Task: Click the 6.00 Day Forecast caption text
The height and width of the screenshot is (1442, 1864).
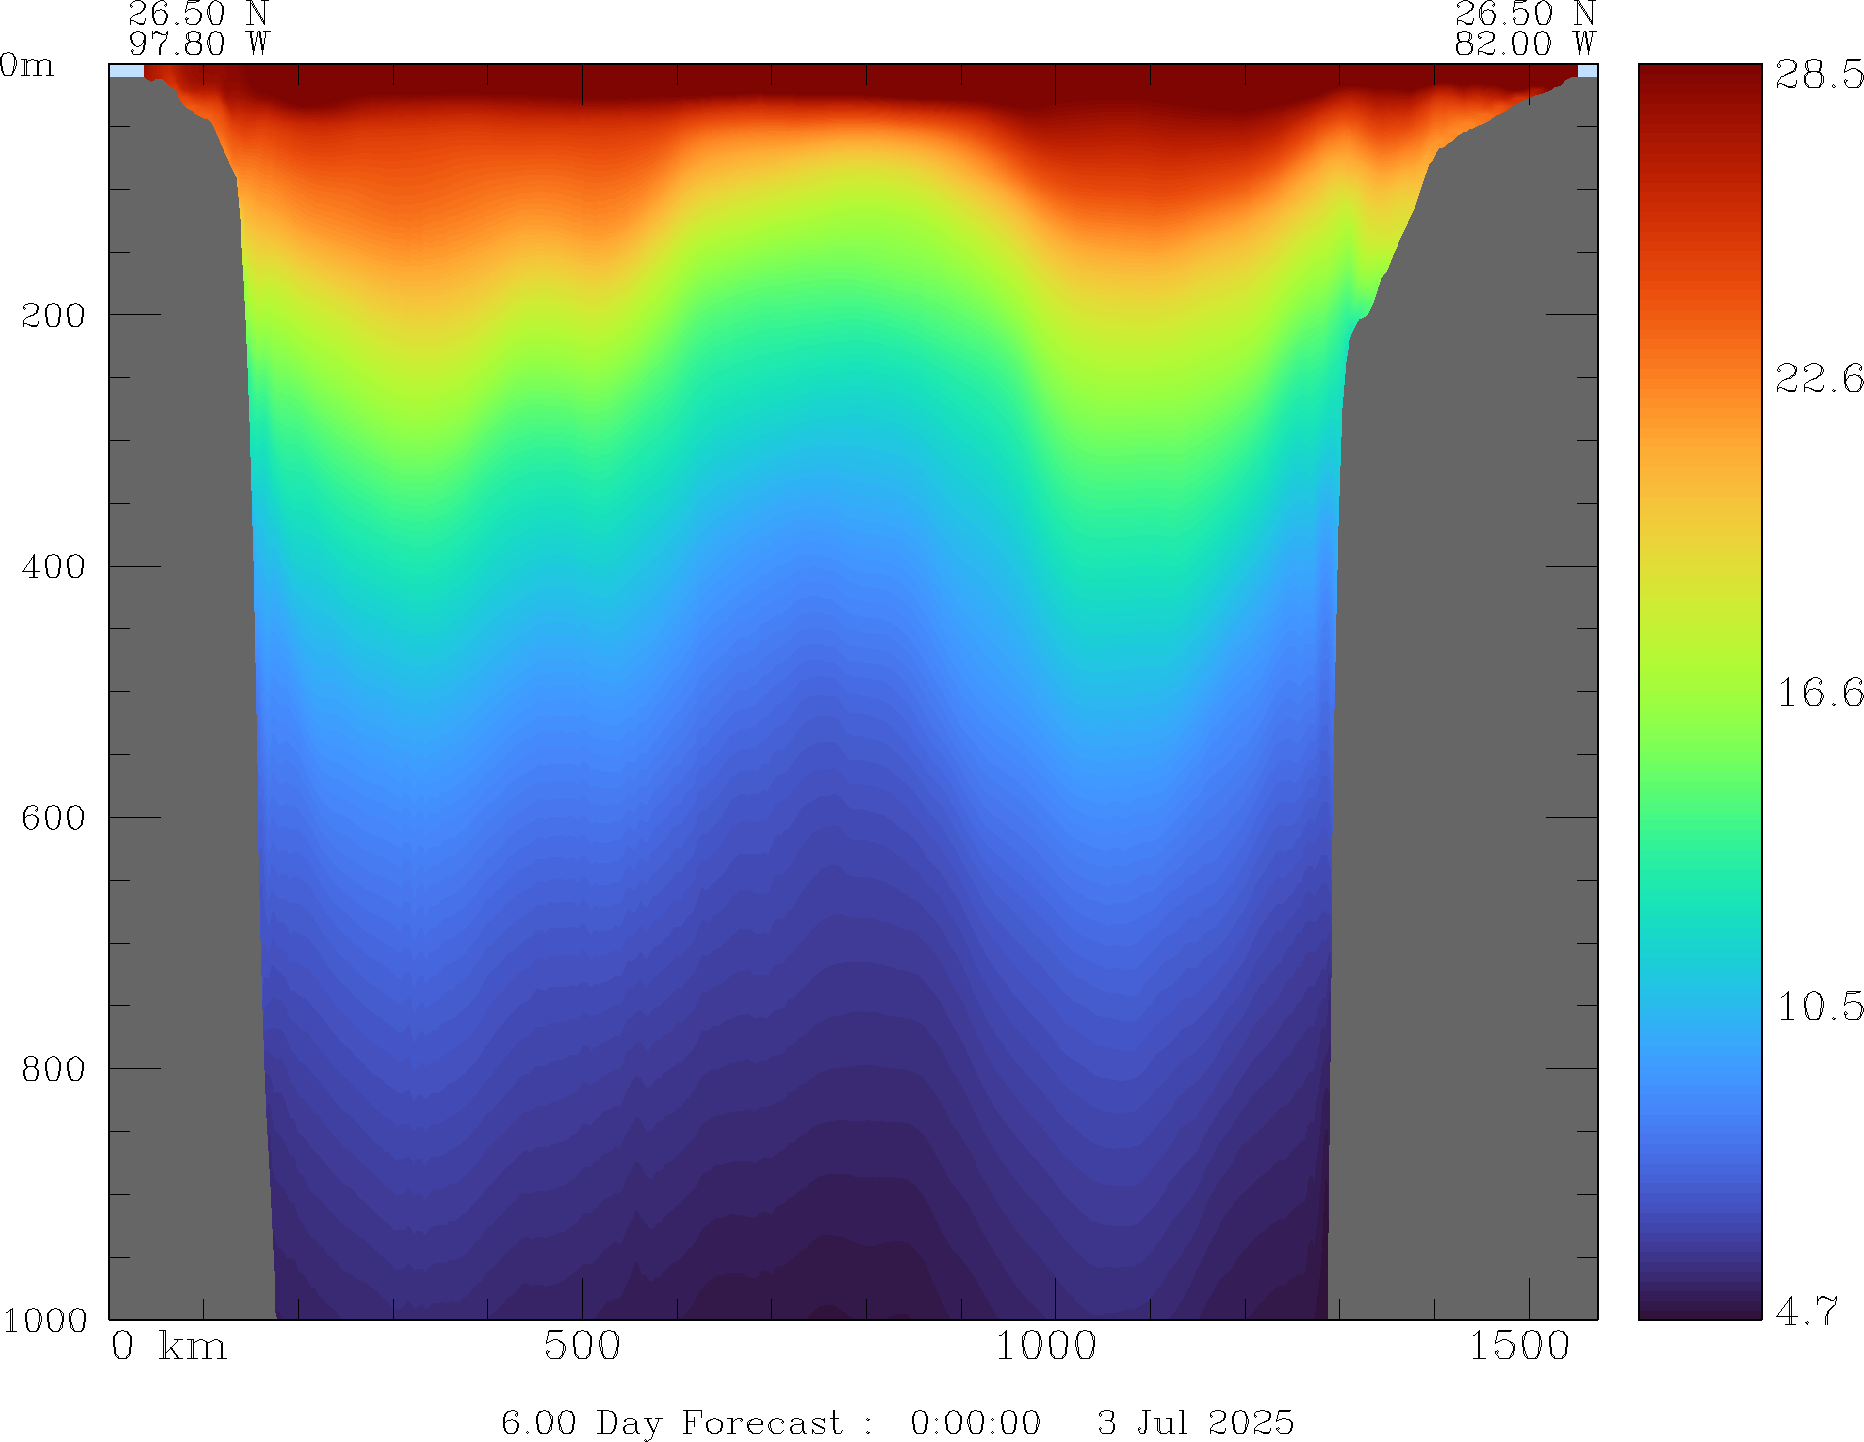Action: pyautogui.click(x=686, y=1422)
